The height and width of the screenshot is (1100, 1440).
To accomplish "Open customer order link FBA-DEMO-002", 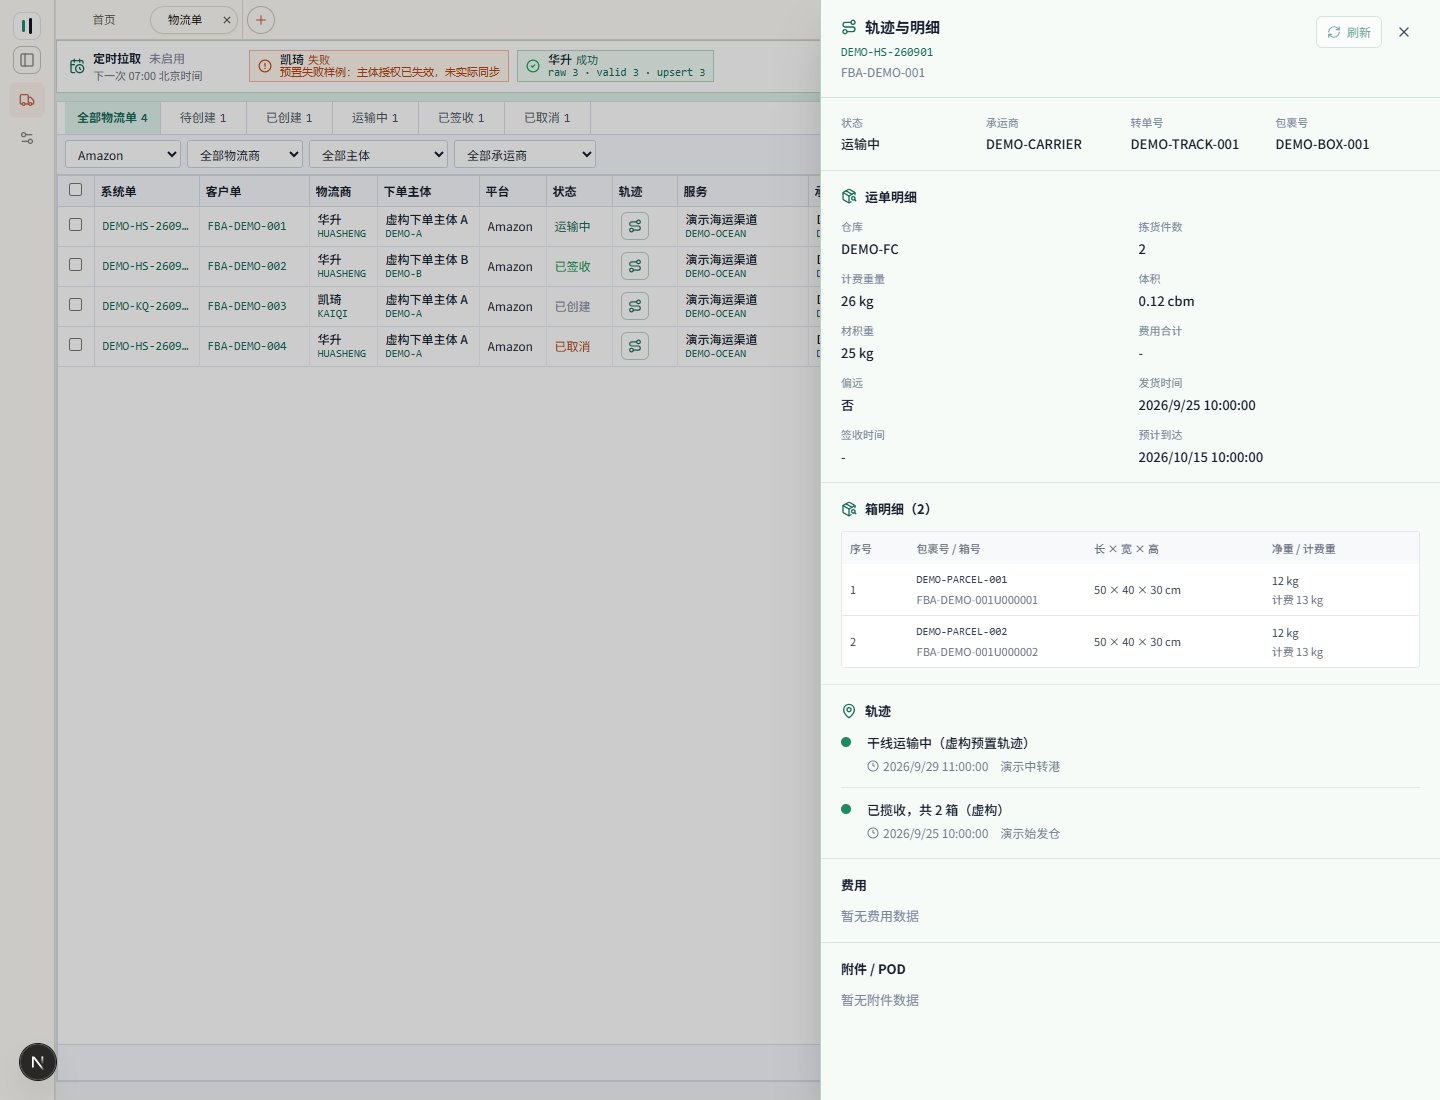I will [x=247, y=266].
